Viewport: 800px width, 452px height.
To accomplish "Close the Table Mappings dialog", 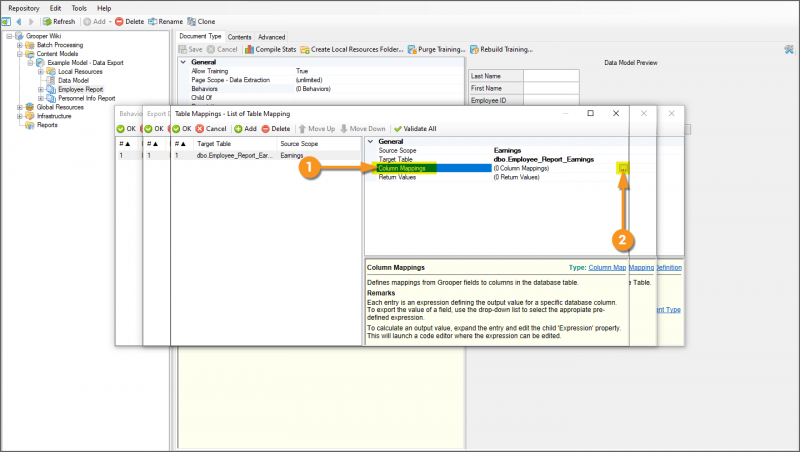I will coord(616,113).
